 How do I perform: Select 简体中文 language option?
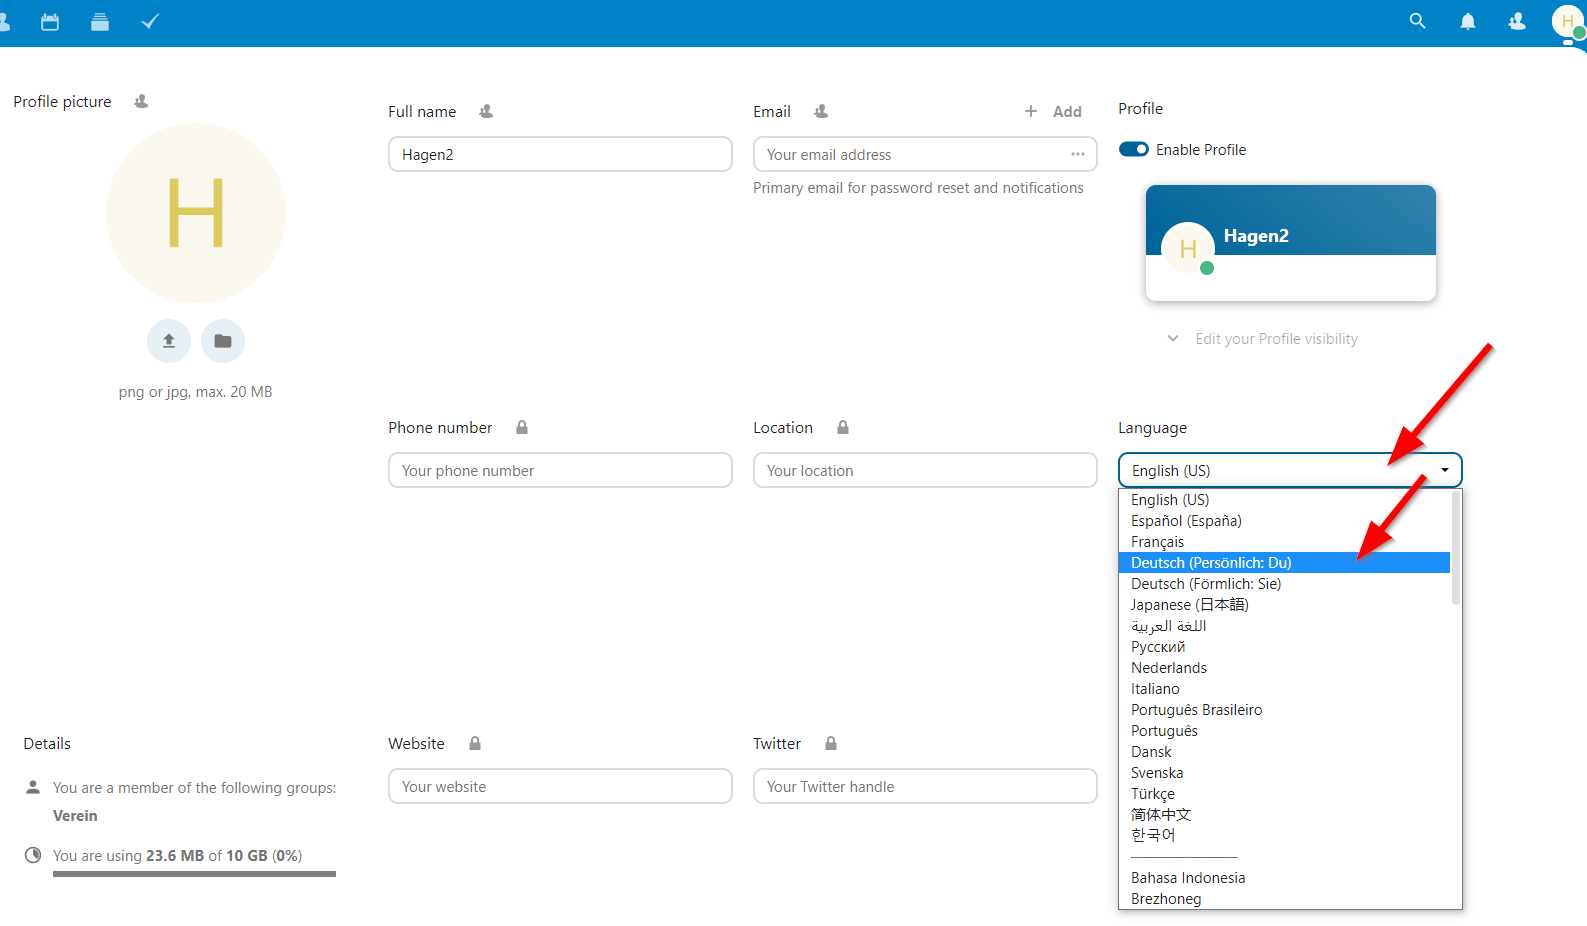pyautogui.click(x=1284, y=815)
